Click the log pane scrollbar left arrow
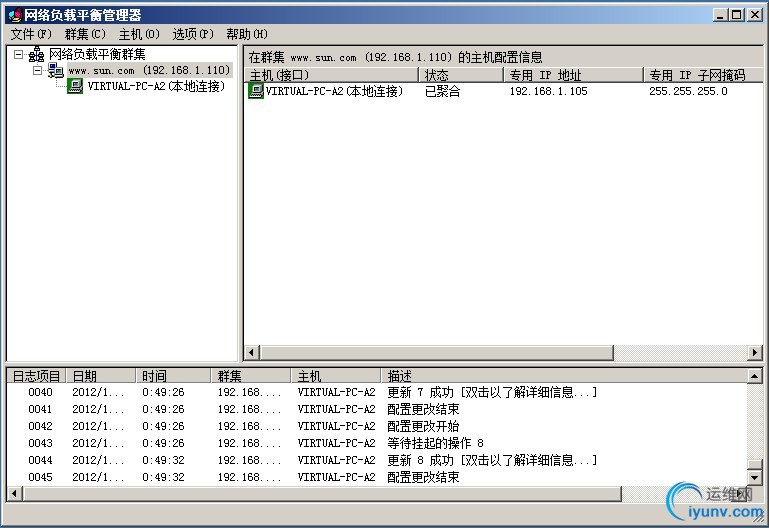The height and width of the screenshot is (528, 769). (x=14, y=494)
